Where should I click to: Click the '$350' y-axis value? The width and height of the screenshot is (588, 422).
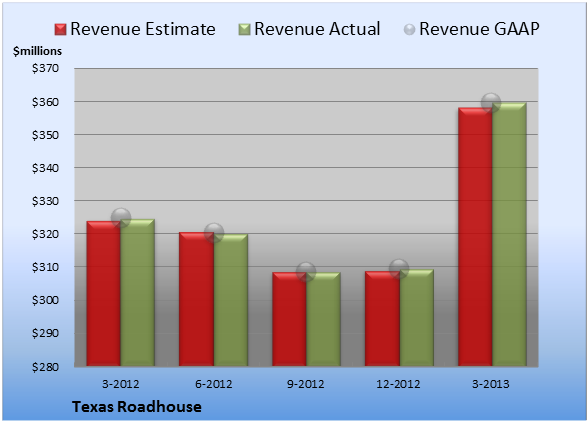45,135
